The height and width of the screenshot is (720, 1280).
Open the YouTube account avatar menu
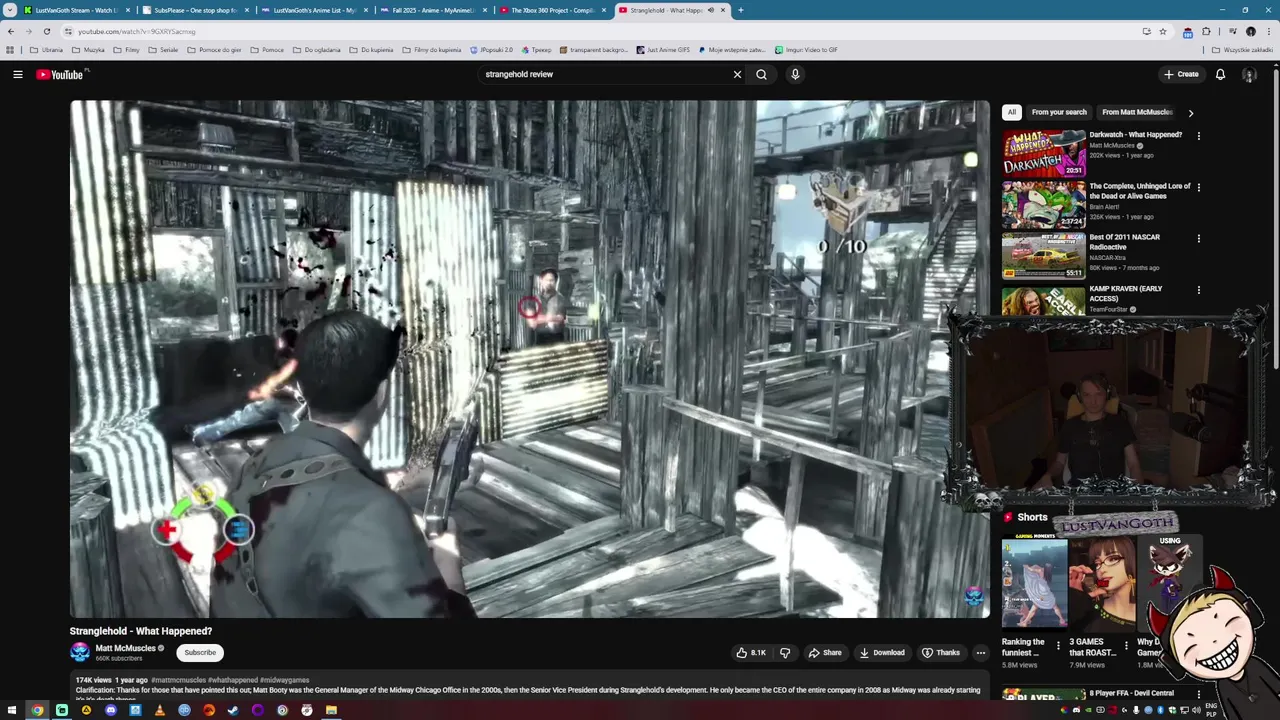tap(1249, 74)
